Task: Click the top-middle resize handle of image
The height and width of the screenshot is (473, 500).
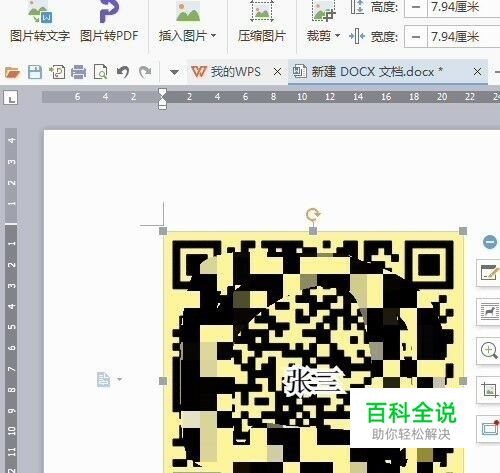Action: pos(313,231)
